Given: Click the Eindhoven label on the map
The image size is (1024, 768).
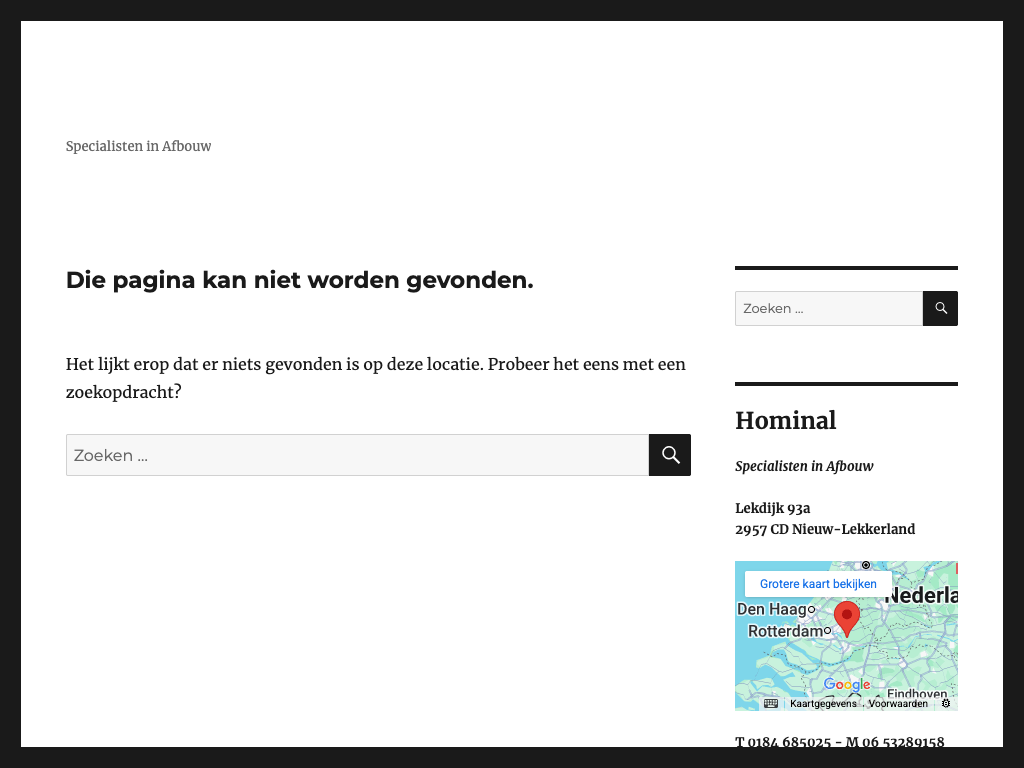Looking at the screenshot, I should 917,694.
